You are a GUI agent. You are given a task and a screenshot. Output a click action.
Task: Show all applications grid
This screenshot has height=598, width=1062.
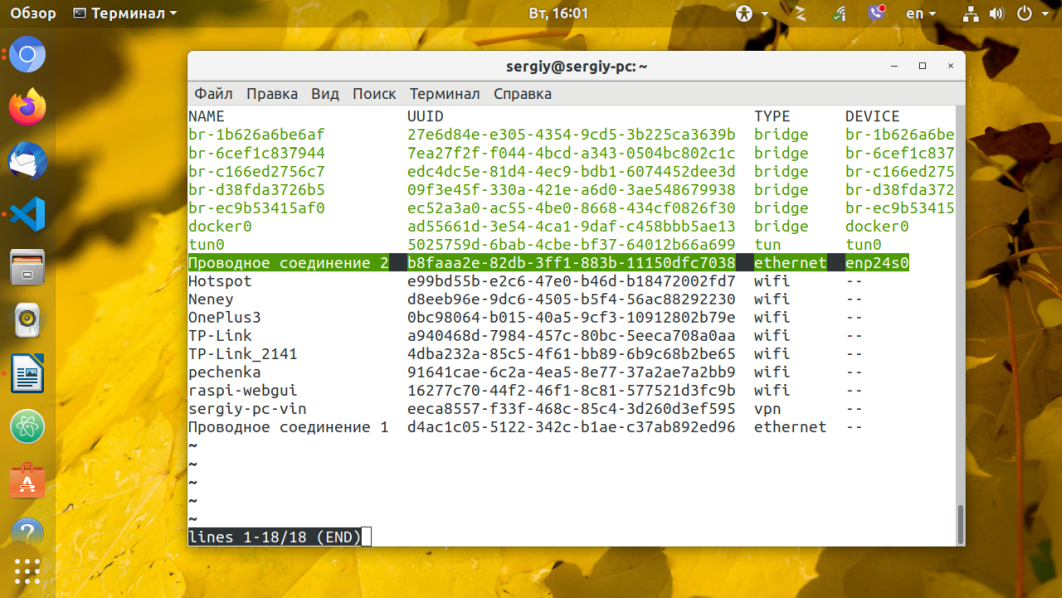(27, 572)
